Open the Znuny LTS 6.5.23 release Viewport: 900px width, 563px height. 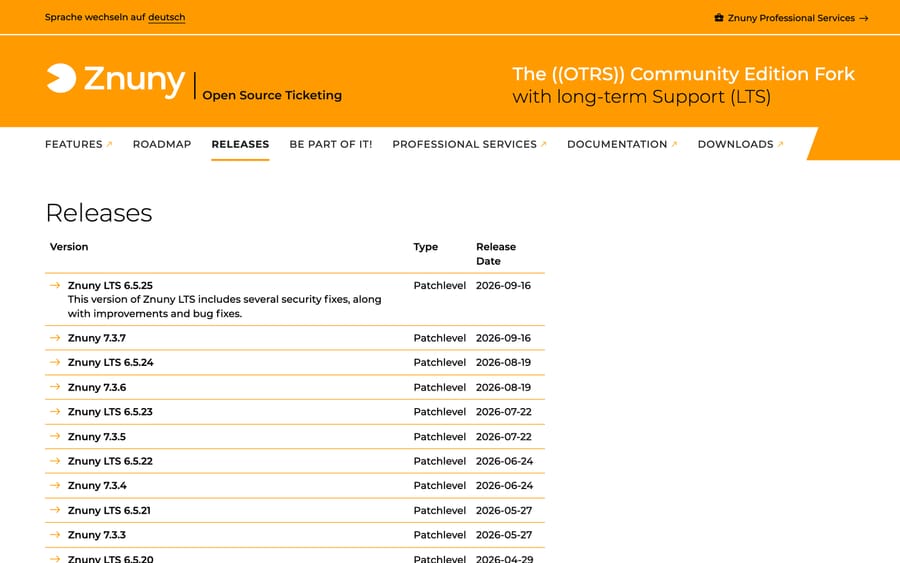click(x=110, y=411)
